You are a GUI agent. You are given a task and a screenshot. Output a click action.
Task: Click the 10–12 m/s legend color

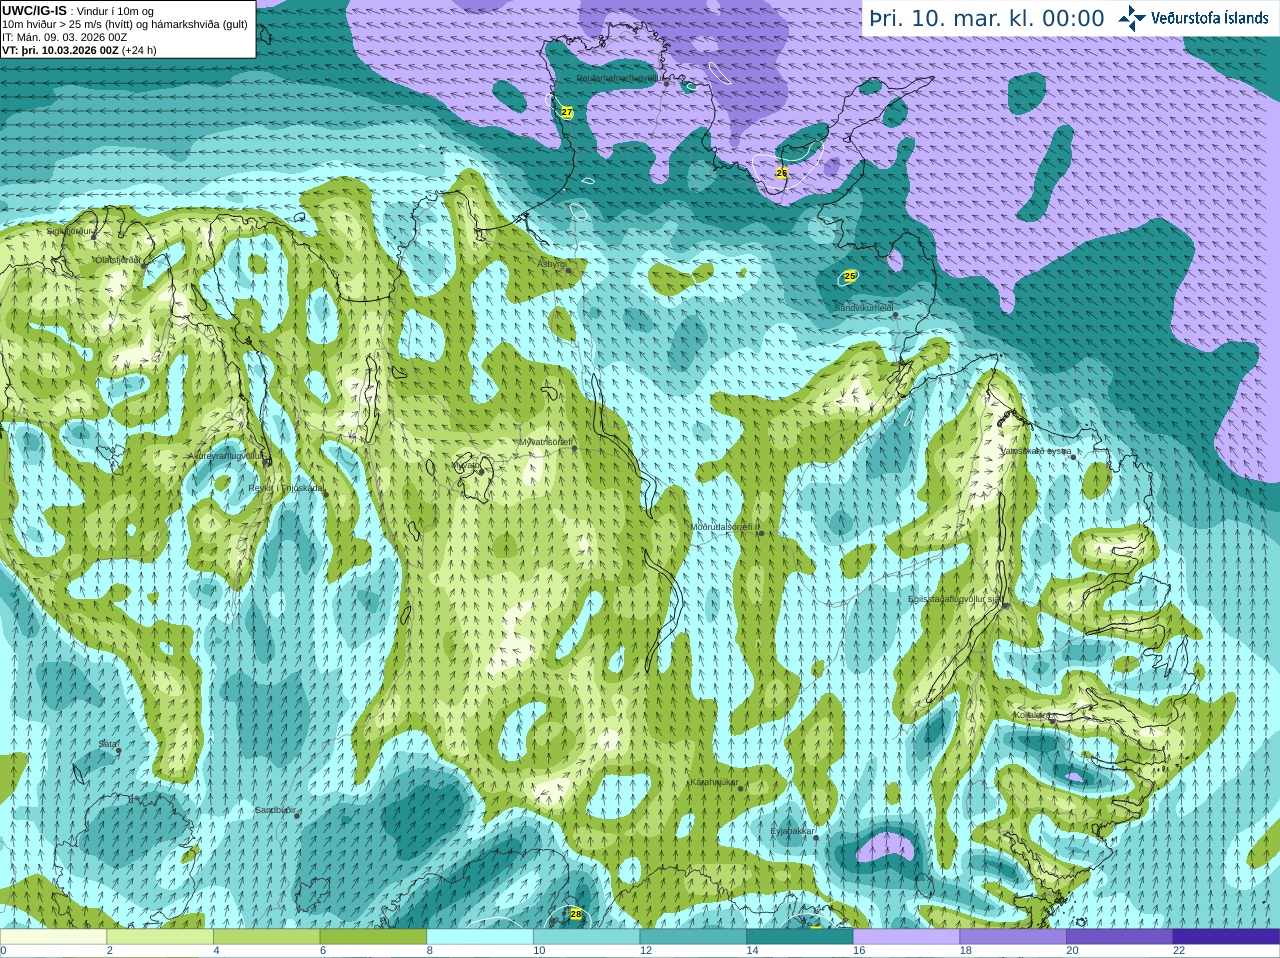pyautogui.click(x=586, y=937)
